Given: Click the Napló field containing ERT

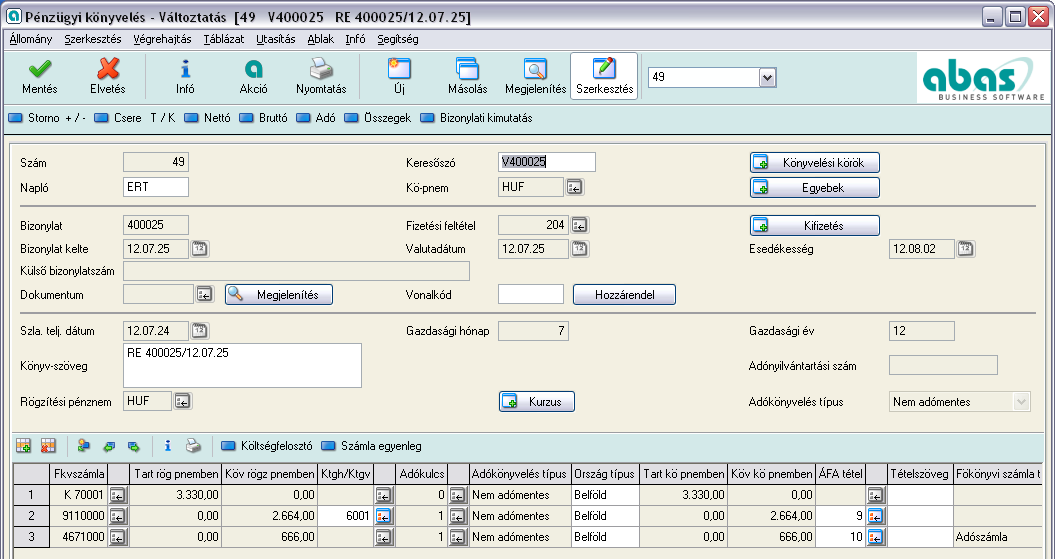Looking at the screenshot, I should point(156,187).
